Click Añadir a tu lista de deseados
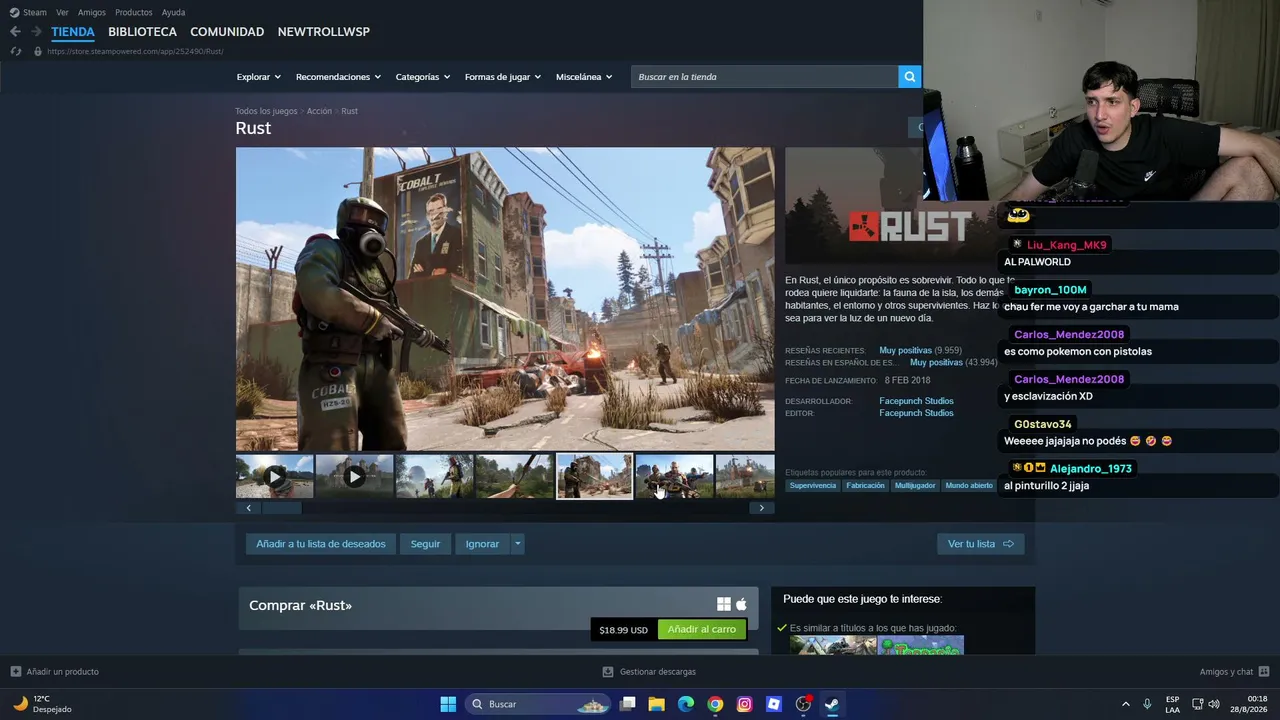Viewport: 1280px width, 720px height. tap(321, 544)
